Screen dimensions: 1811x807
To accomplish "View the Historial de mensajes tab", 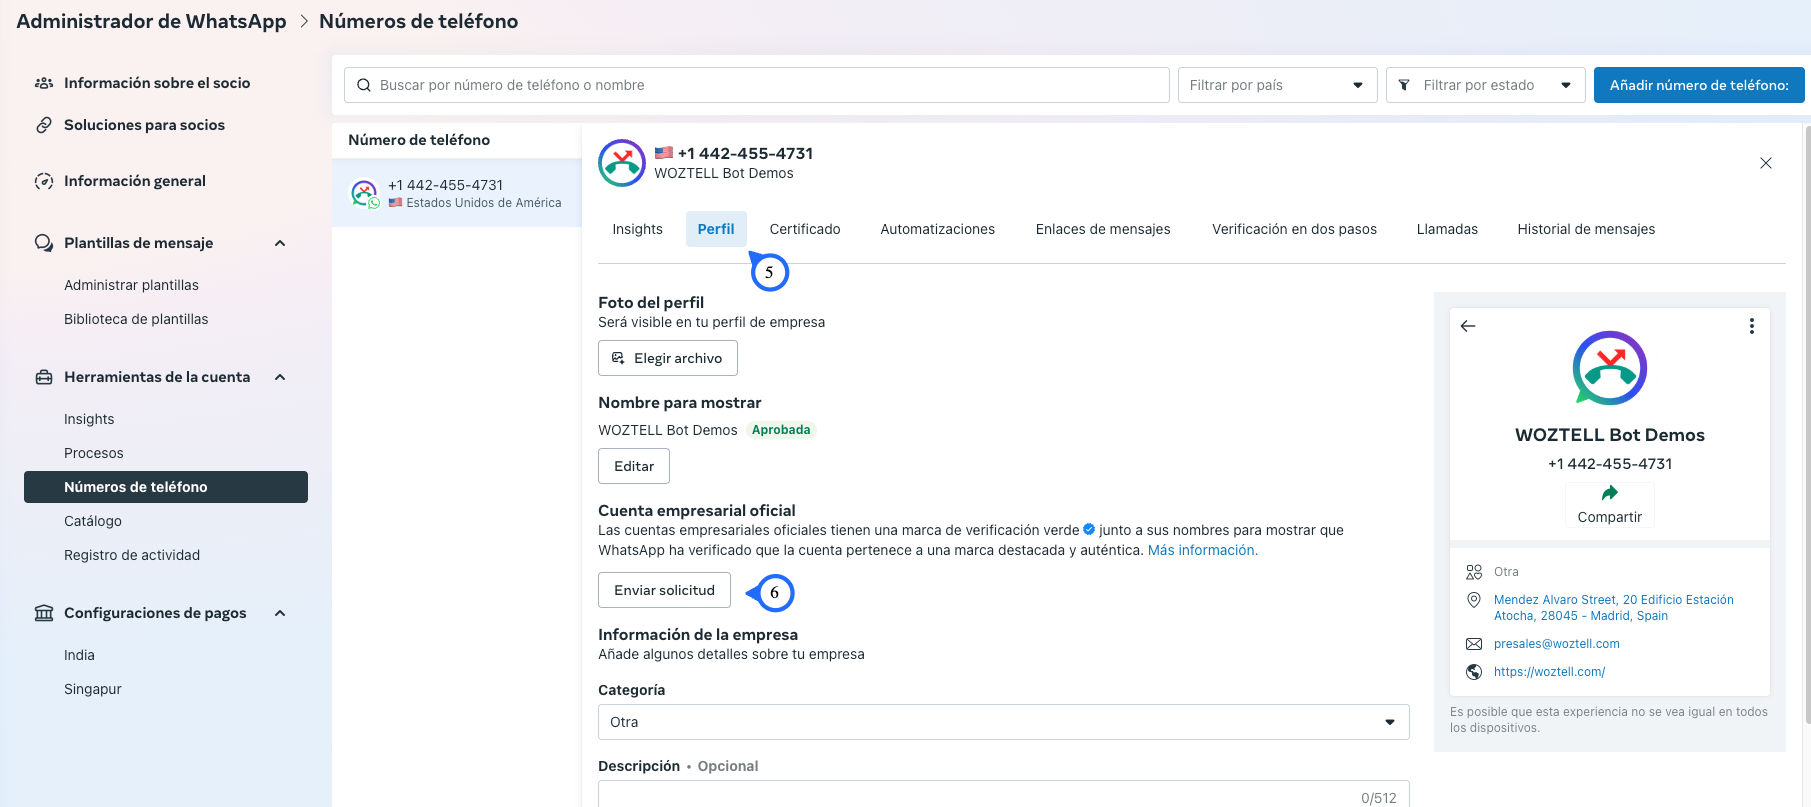I will click(1586, 229).
